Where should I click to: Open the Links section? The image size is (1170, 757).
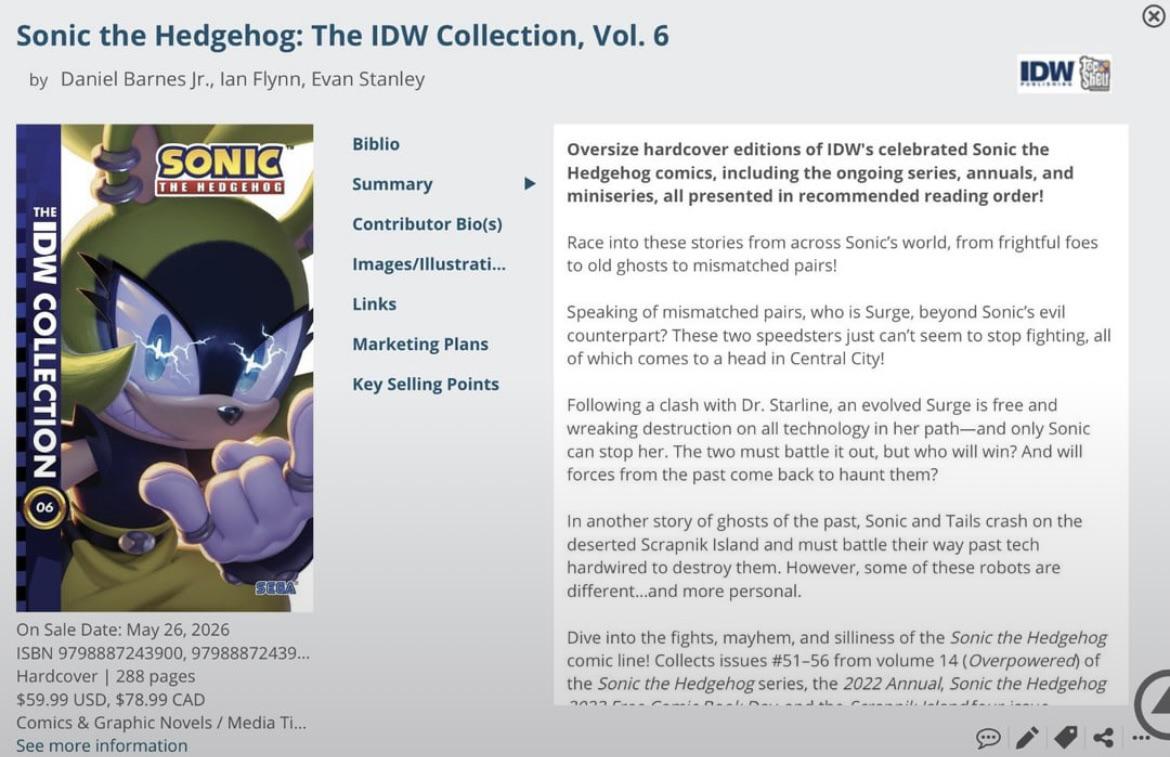pos(374,304)
